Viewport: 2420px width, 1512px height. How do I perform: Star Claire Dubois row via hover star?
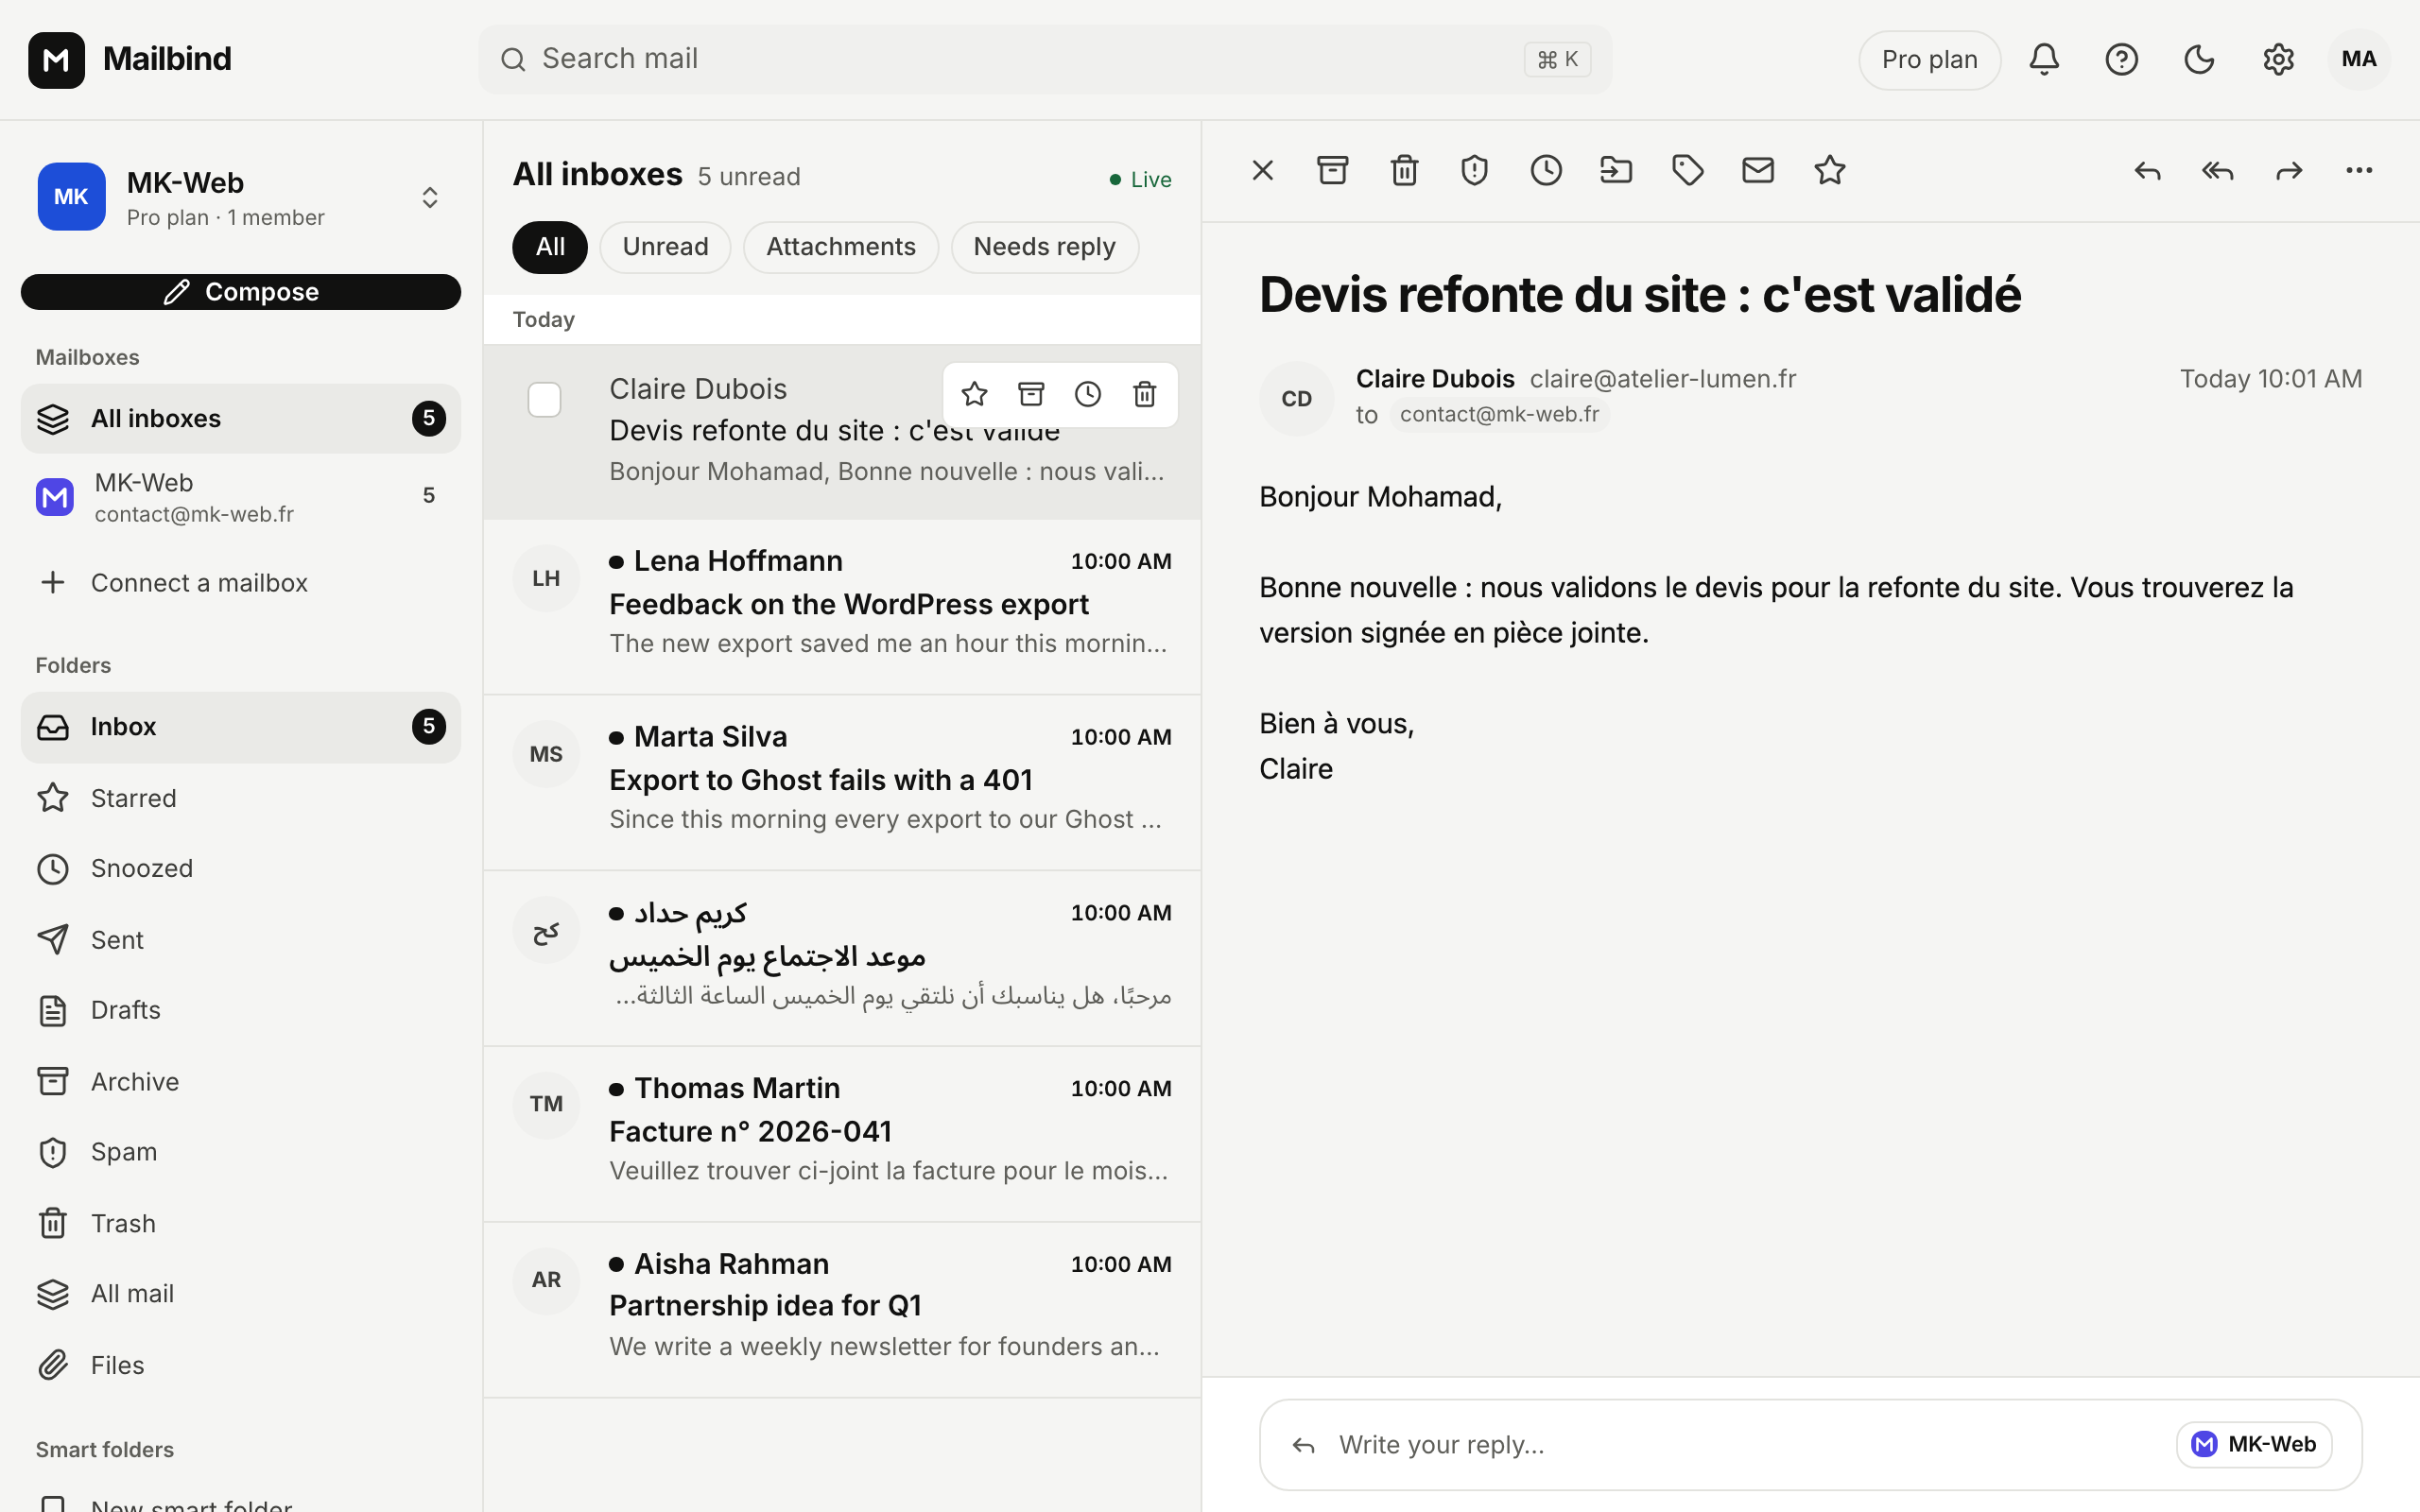coord(975,395)
